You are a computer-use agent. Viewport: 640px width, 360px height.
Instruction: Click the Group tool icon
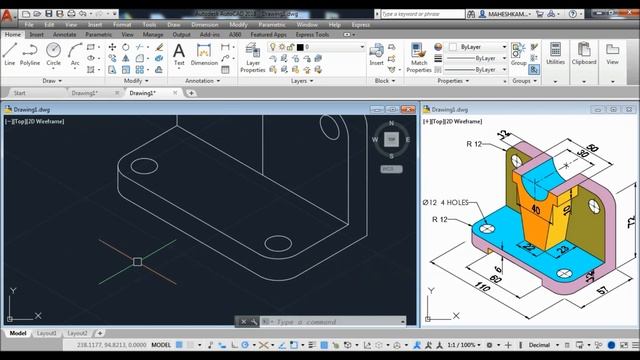518,54
